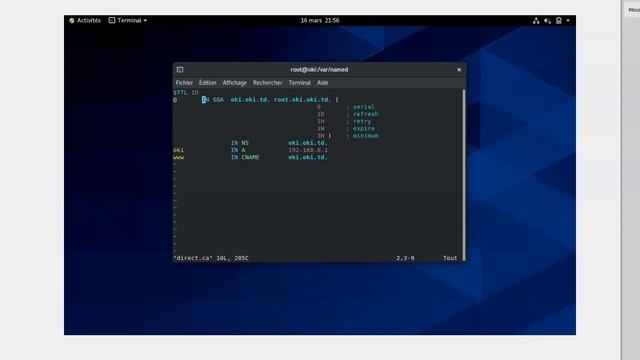The image size is (640, 360).
Task: Click the minimum comment text
Action: coord(366,136)
